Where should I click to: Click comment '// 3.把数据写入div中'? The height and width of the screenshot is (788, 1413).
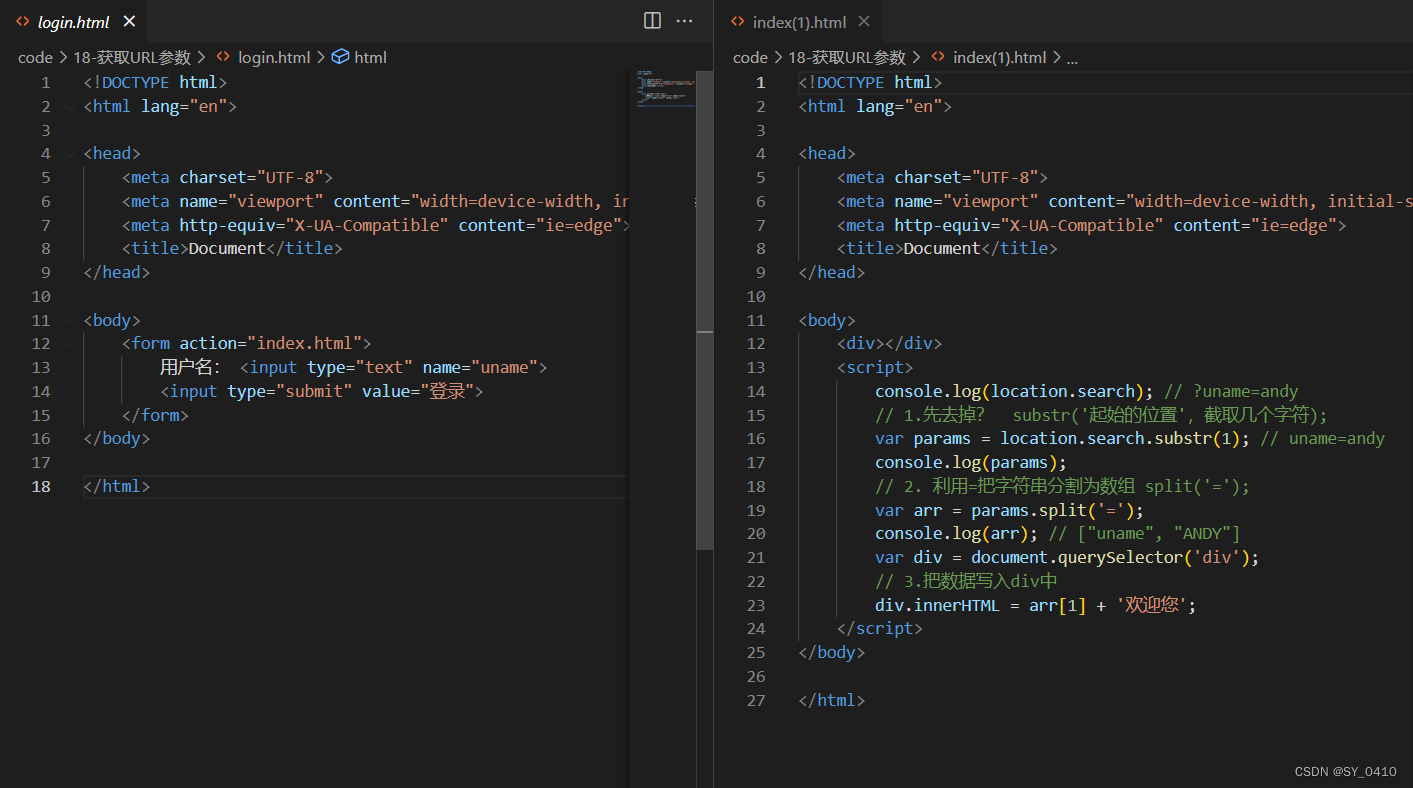pos(966,581)
